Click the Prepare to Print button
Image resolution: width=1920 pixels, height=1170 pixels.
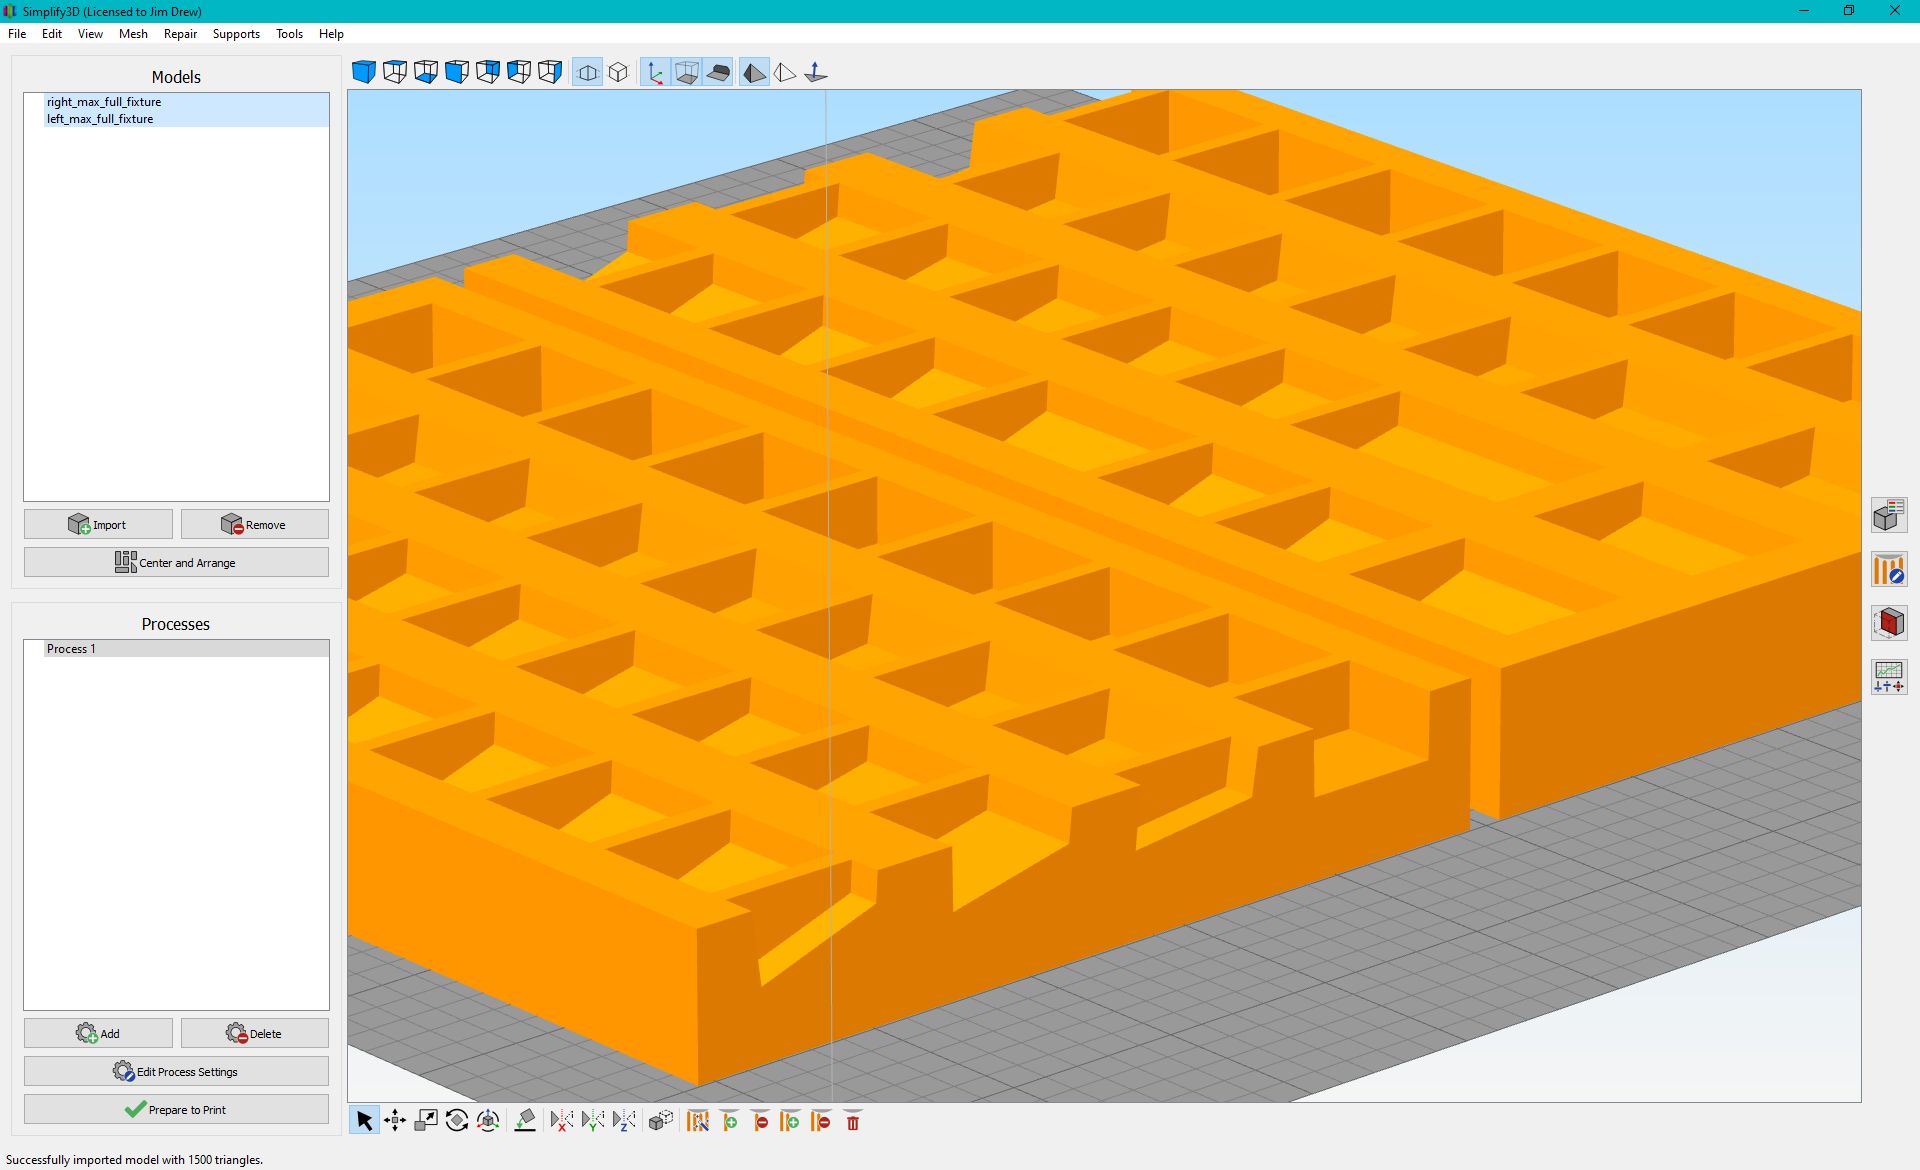[x=176, y=1109]
